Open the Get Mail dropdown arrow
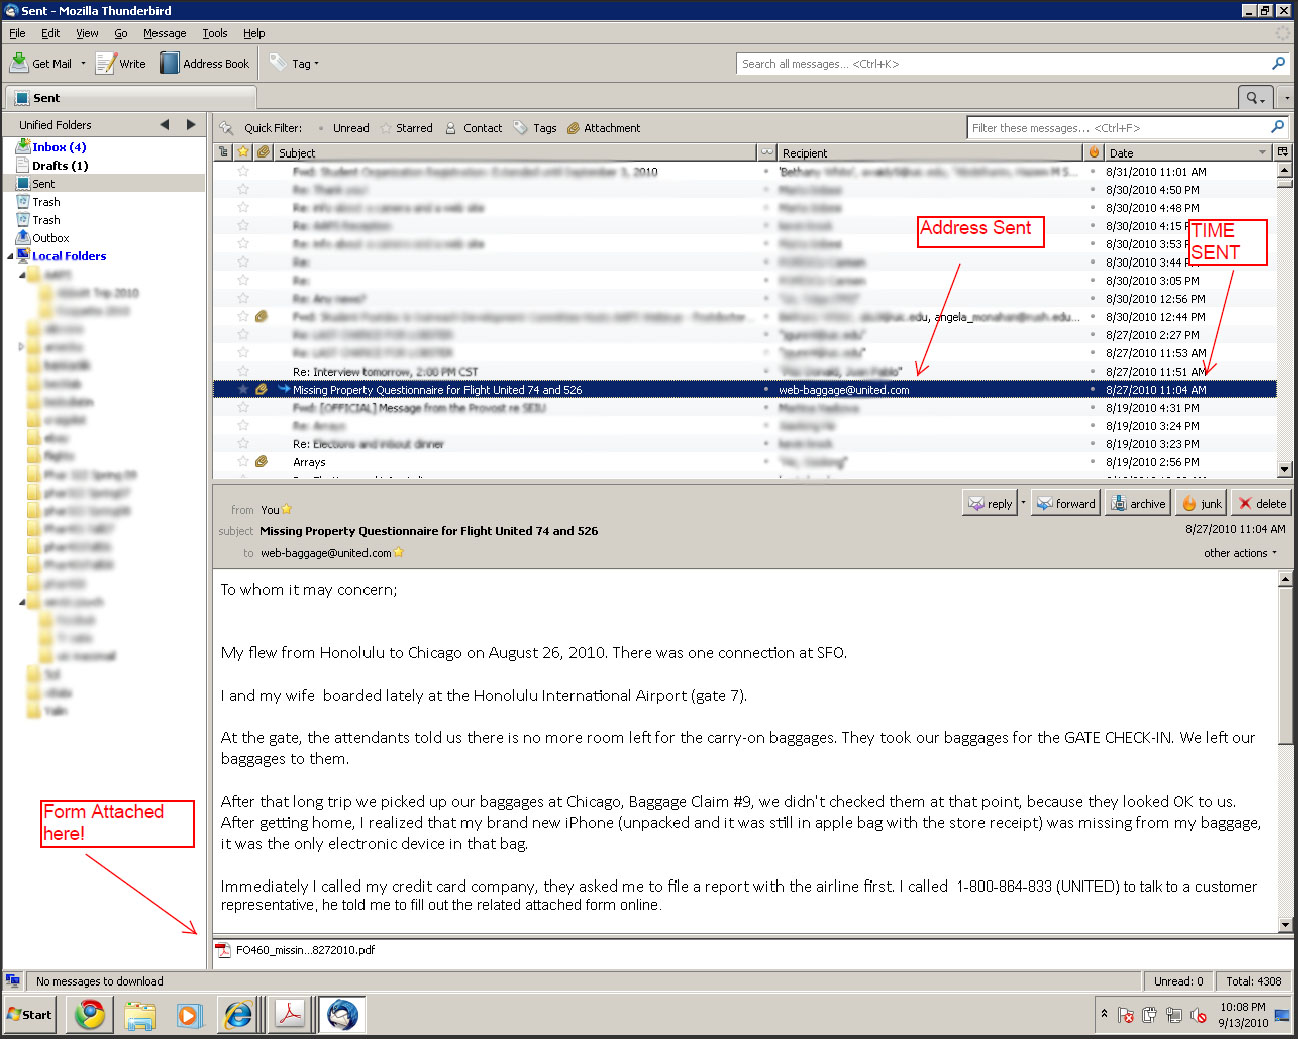1298x1039 pixels. 83,64
